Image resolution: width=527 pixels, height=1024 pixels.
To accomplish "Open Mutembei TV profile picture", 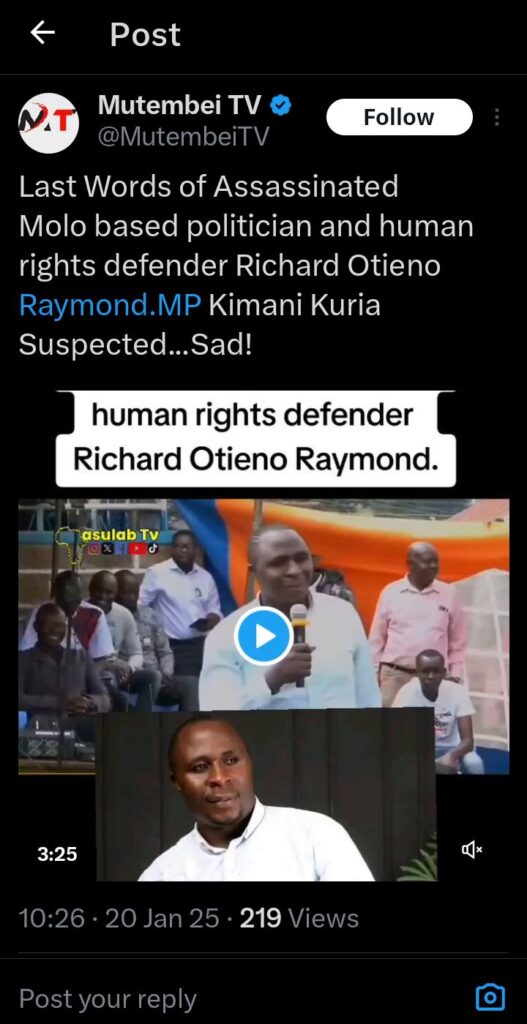I will pos(48,123).
